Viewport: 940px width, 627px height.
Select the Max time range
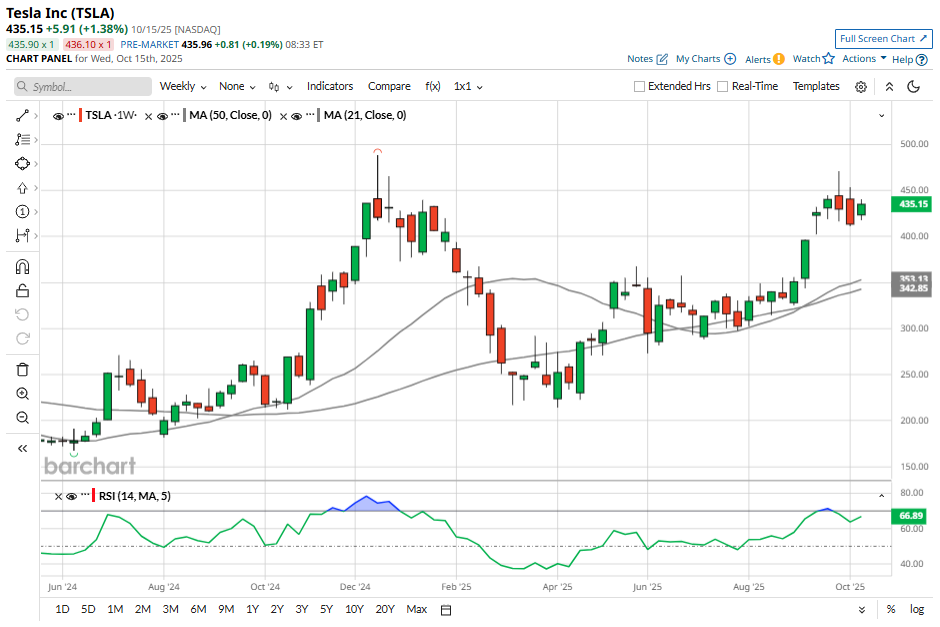point(417,610)
